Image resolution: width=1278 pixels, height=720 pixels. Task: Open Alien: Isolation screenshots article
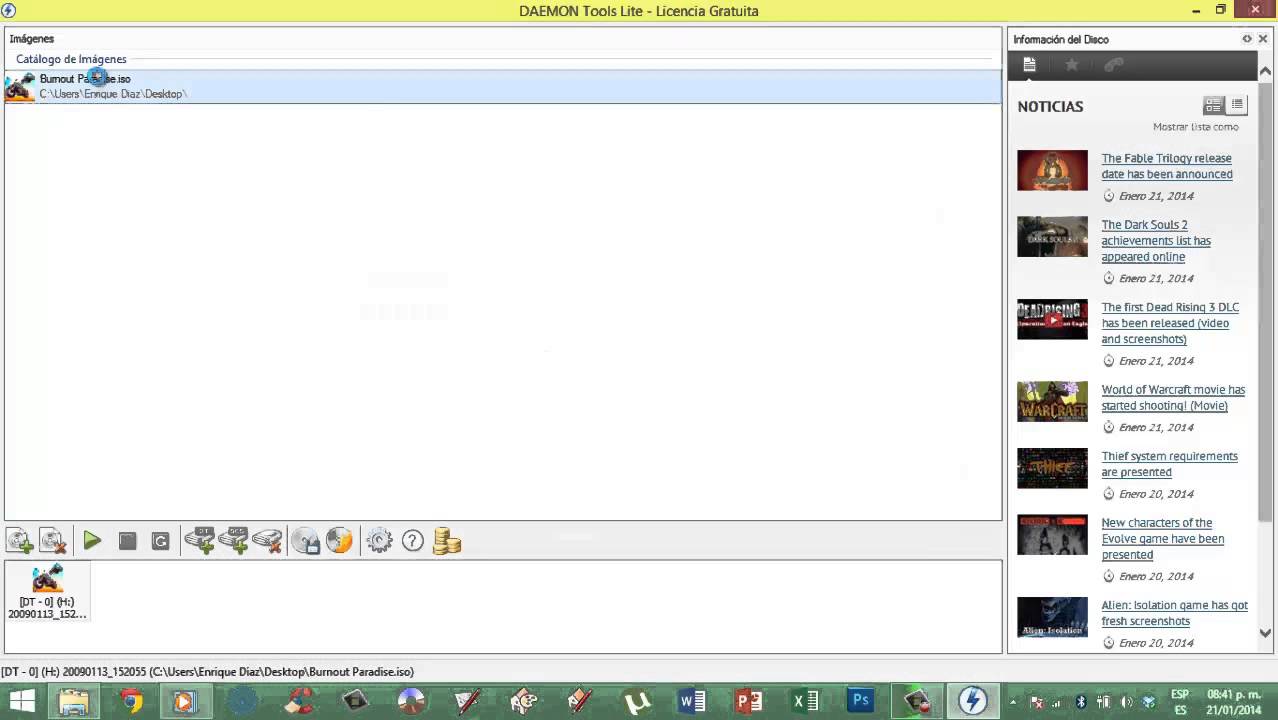point(1174,613)
